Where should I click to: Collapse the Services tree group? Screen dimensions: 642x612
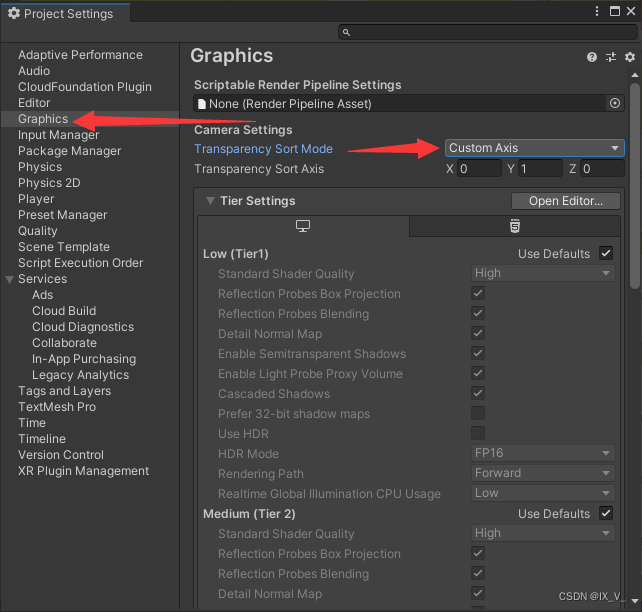(9, 279)
